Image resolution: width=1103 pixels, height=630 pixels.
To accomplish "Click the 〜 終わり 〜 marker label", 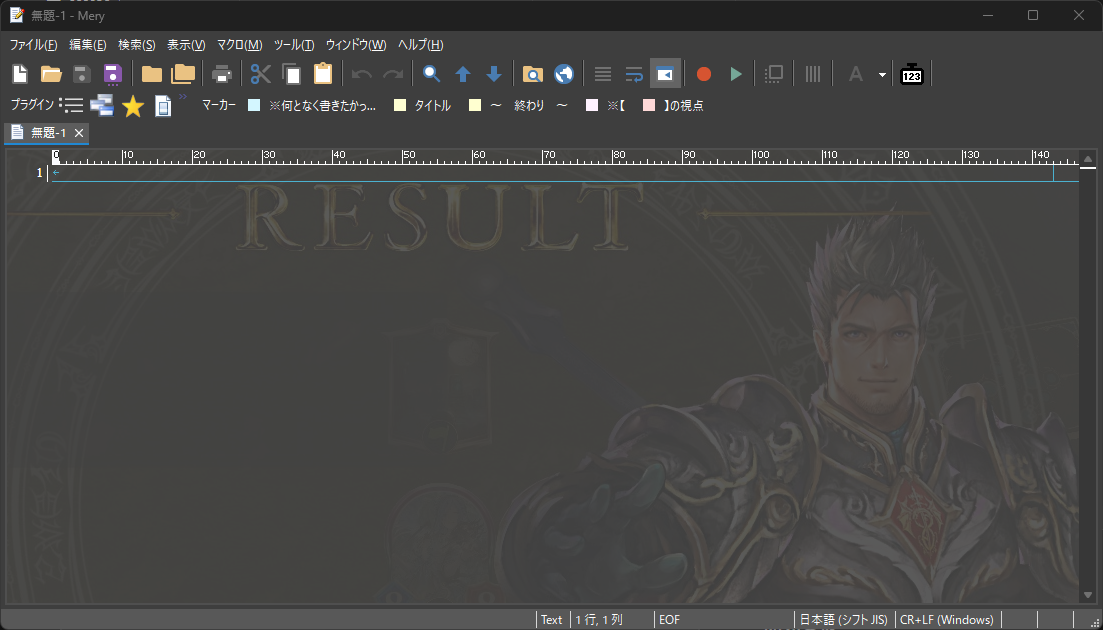I will [529, 106].
